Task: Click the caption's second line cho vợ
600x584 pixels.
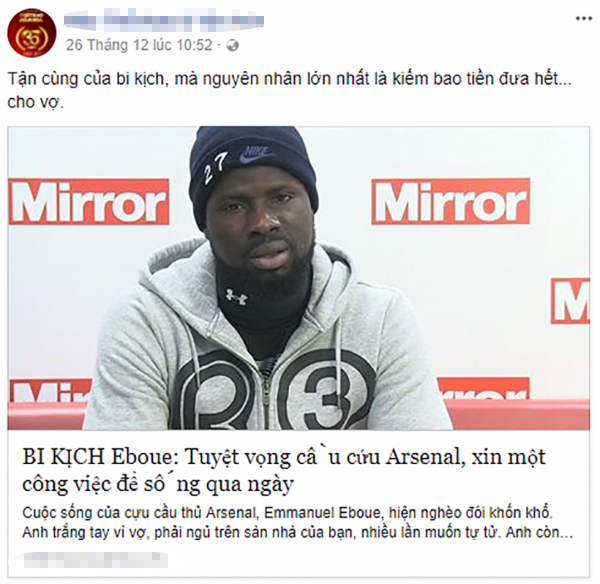Action: [x=36, y=103]
